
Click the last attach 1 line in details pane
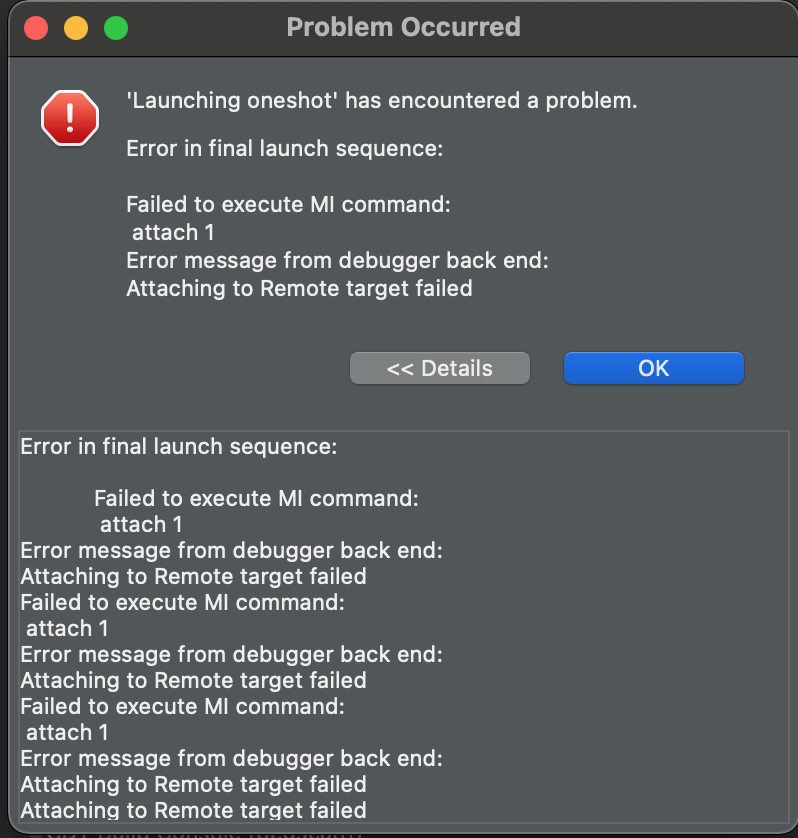pyautogui.click(x=67, y=732)
